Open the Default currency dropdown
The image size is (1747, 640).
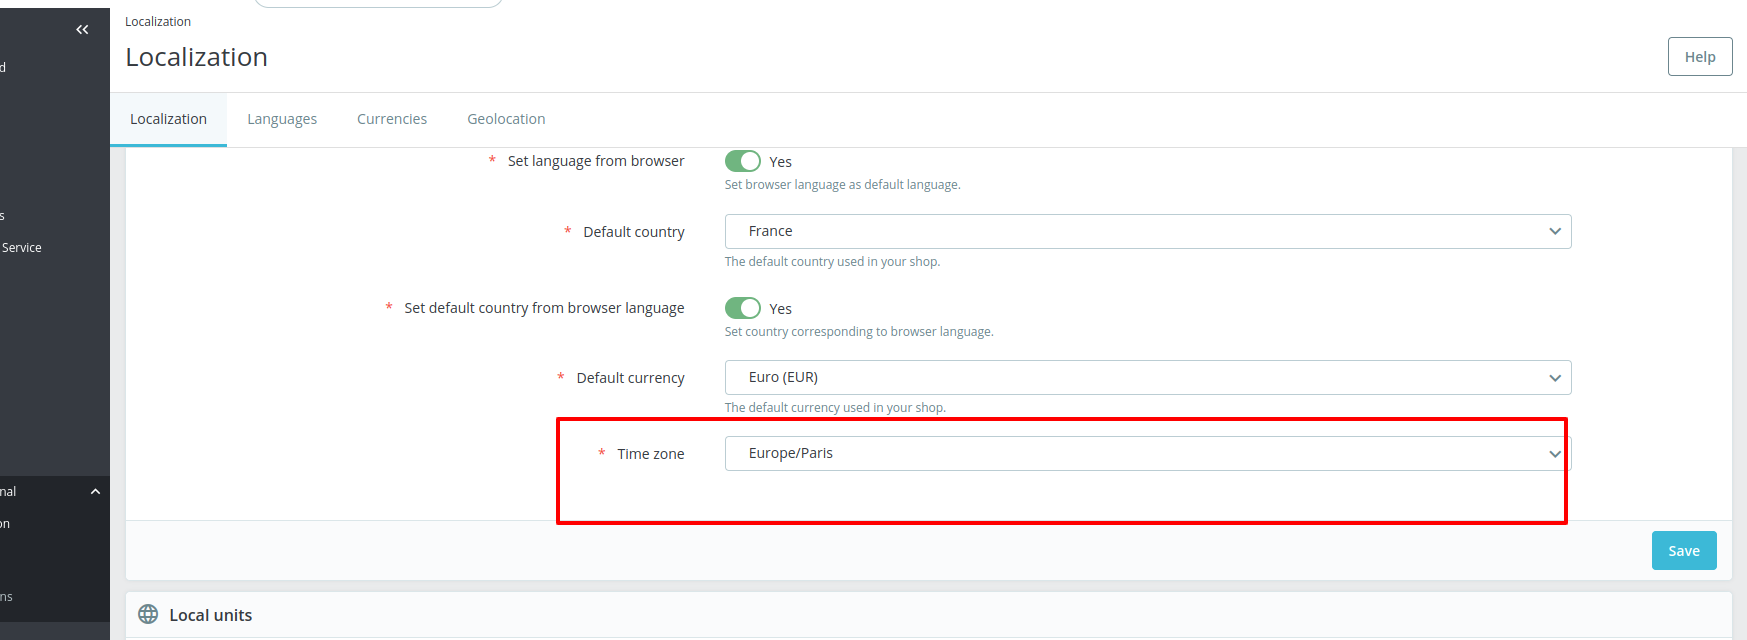click(x=1148, y=377)
